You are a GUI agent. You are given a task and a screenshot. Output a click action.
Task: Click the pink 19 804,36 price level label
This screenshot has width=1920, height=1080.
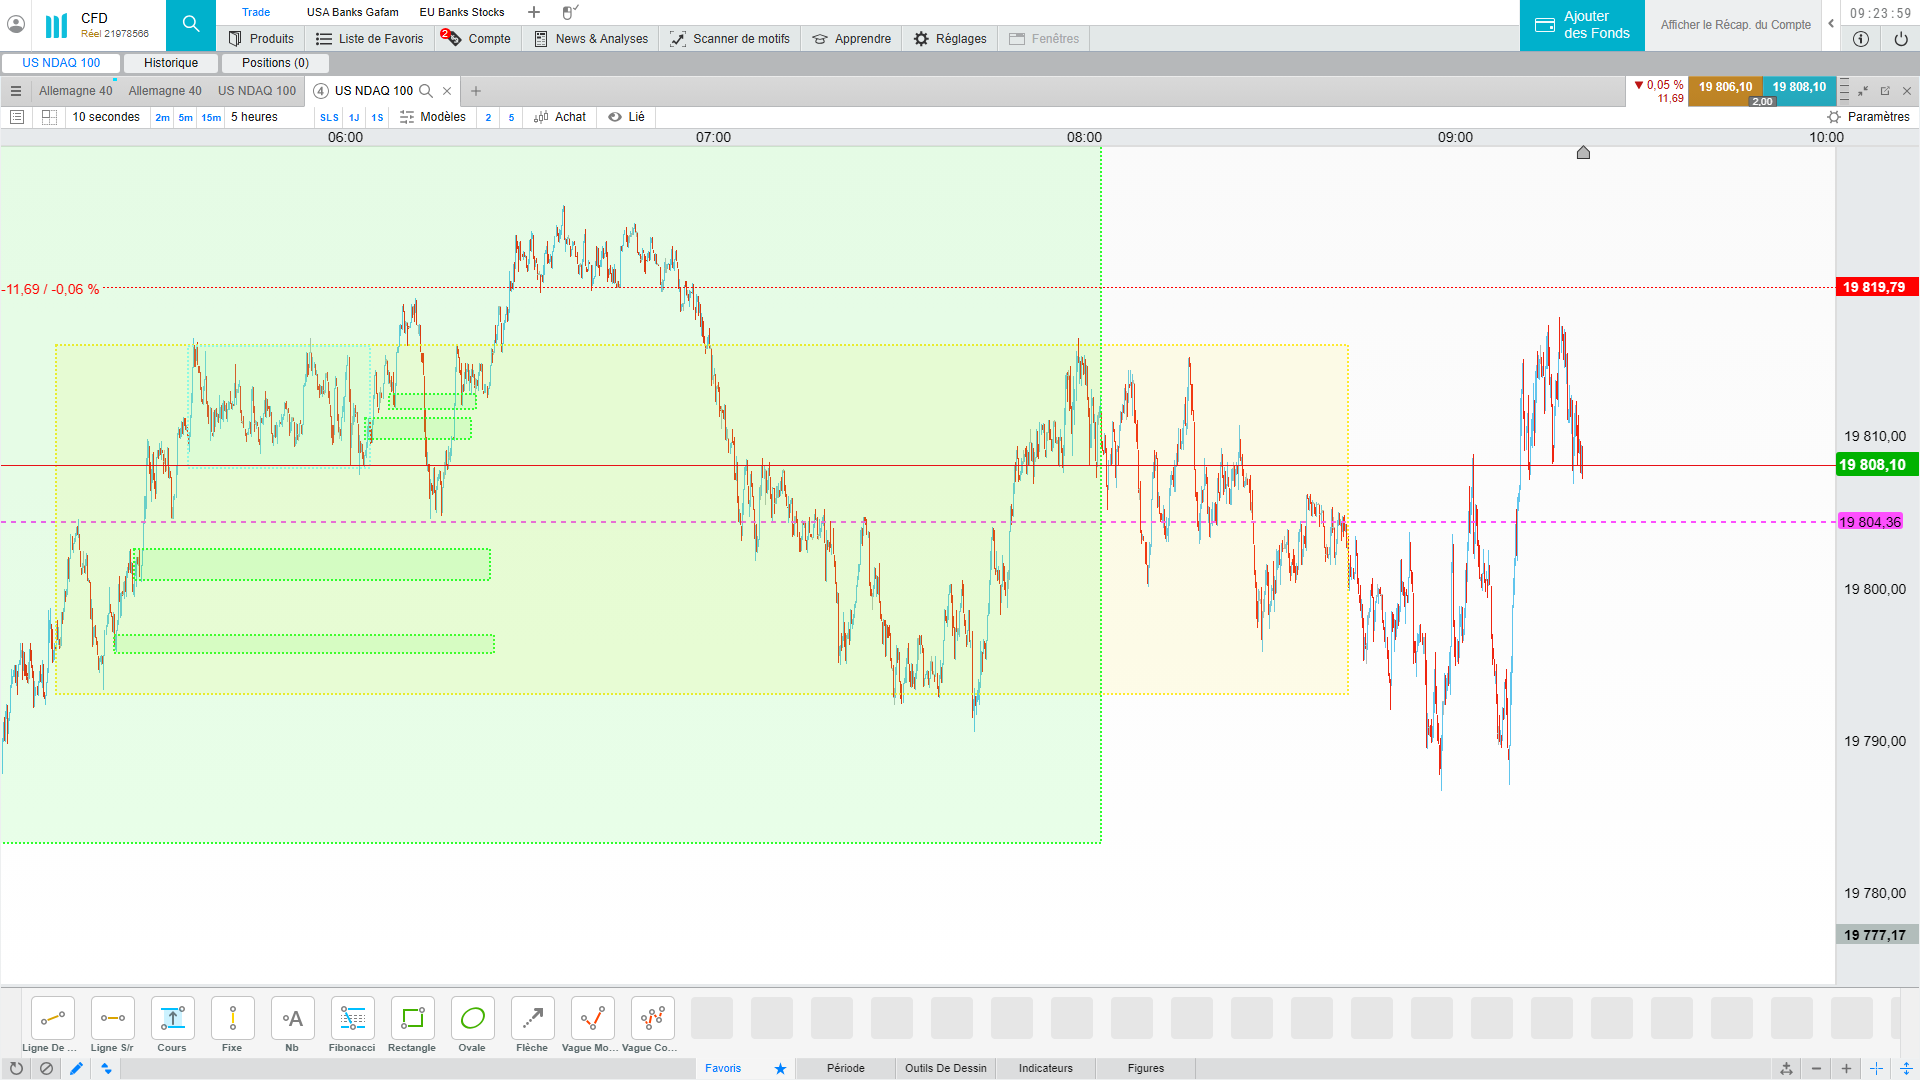[x=1870, y=522]
